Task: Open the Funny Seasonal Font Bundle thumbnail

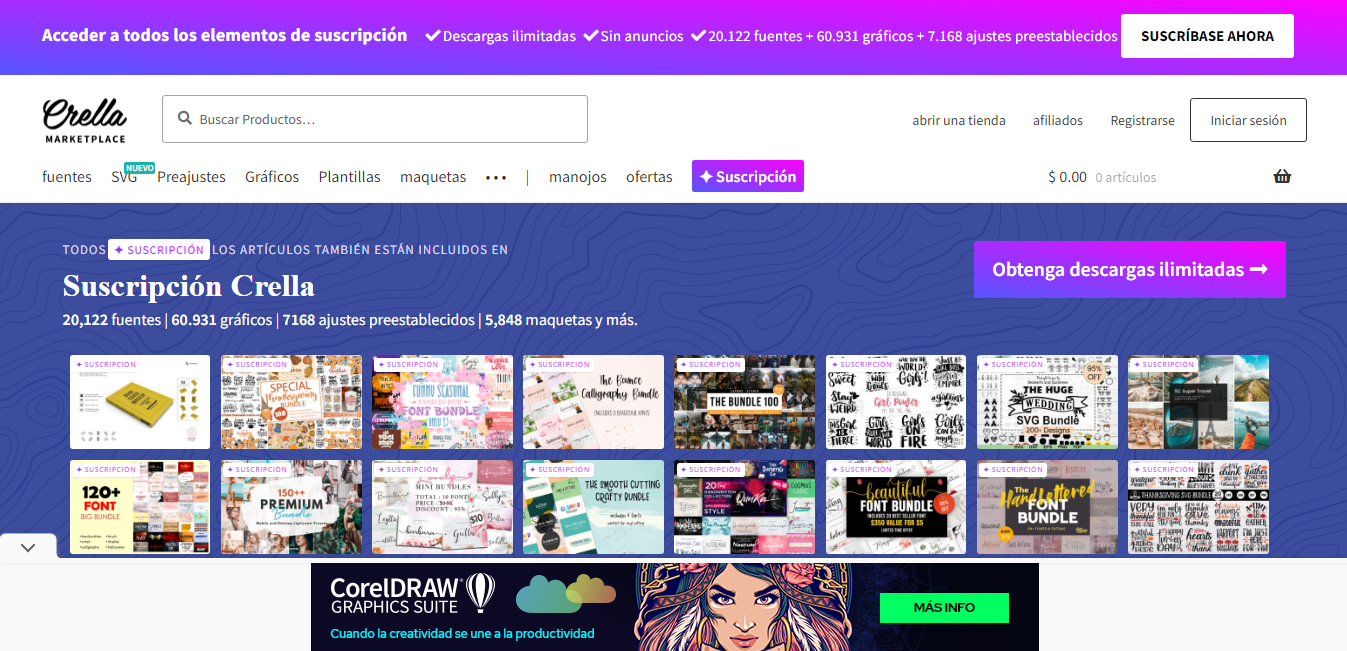Action: [442, 402]
